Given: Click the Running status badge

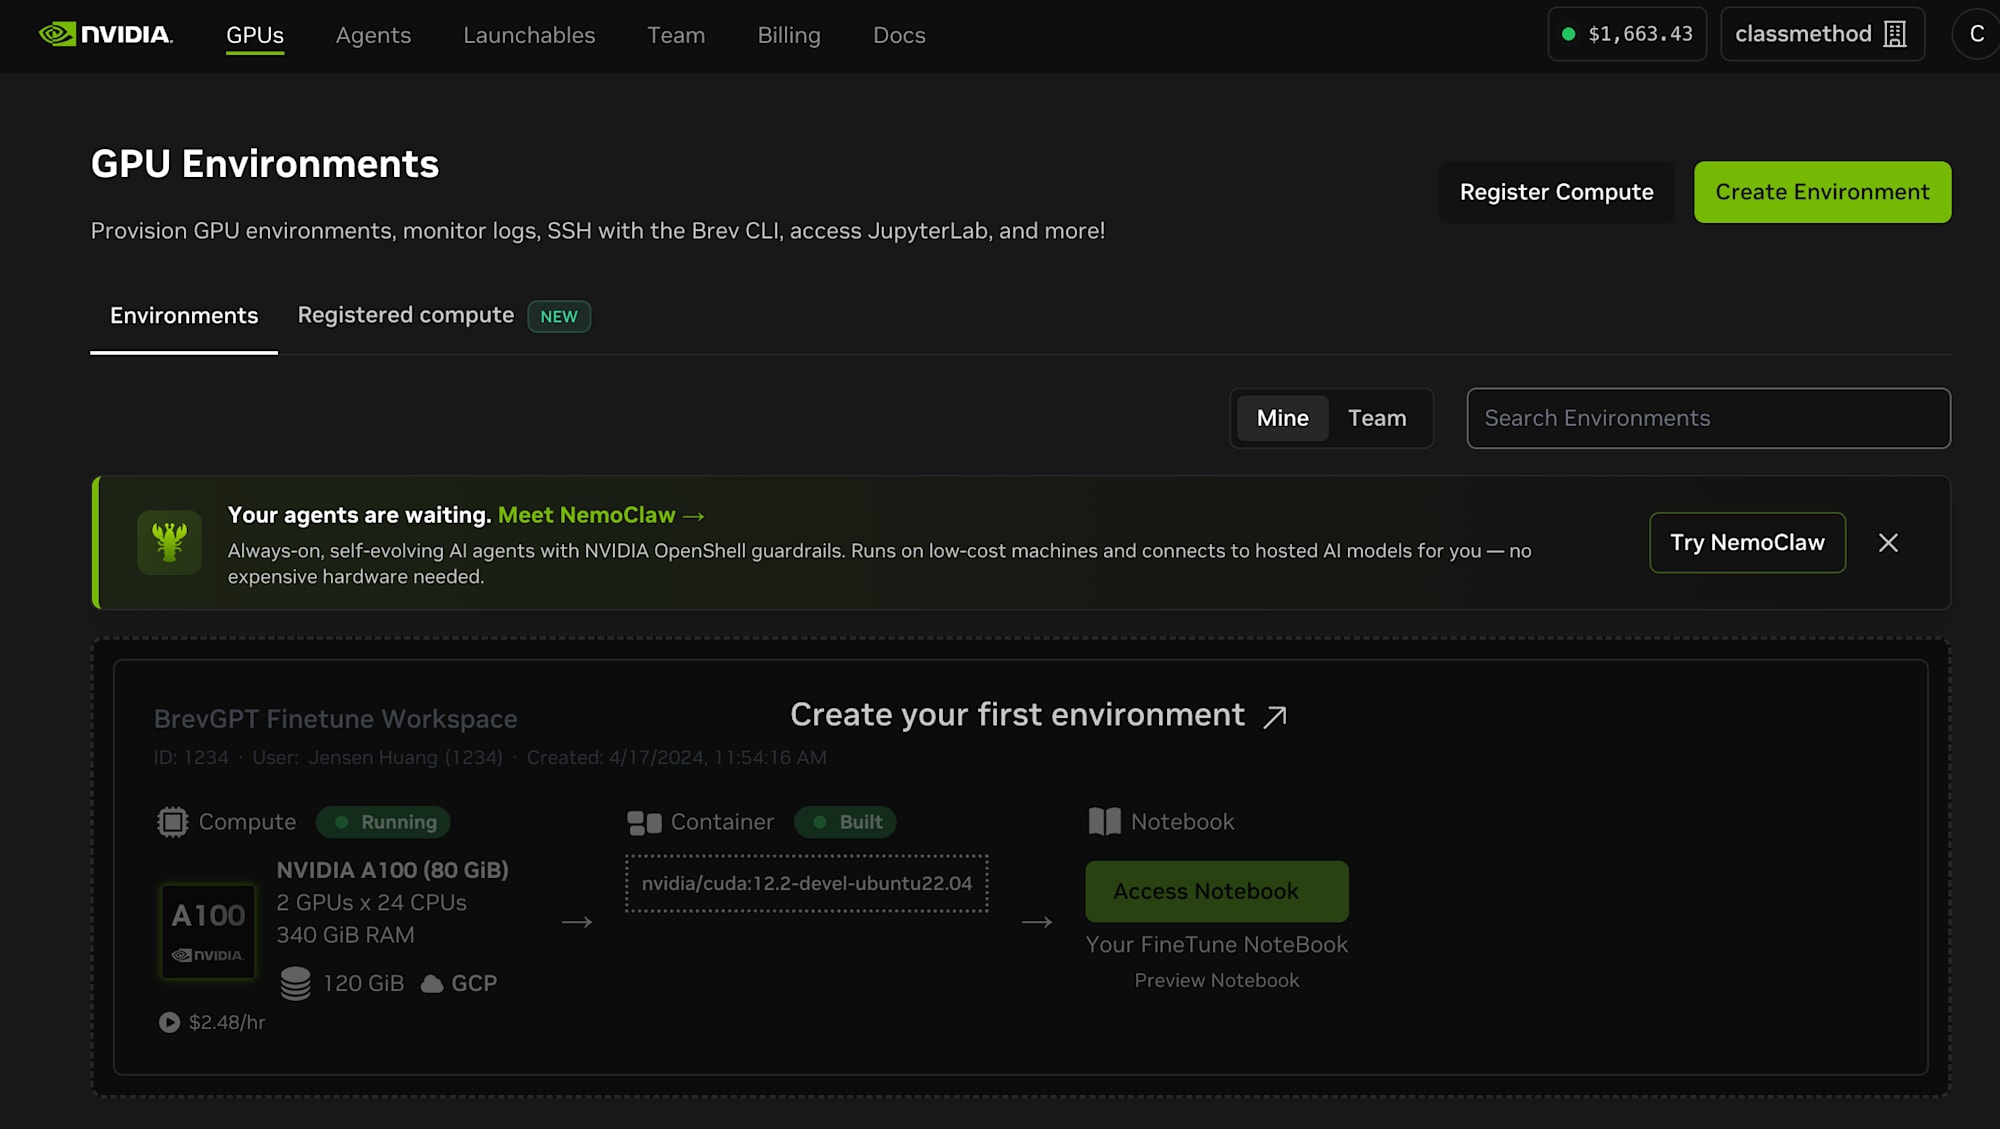Looking at the screenshot, I should pos(383,822).
